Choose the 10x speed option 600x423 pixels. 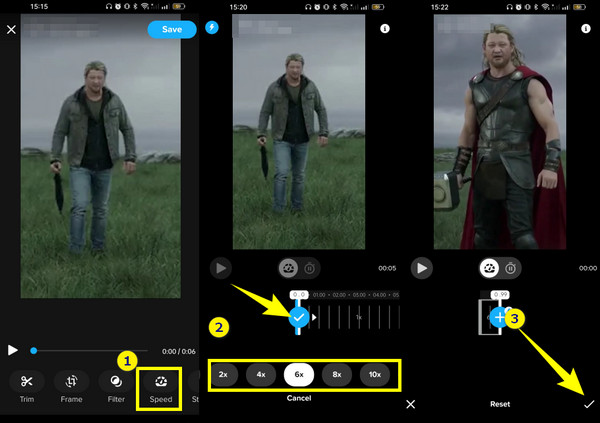375,374
